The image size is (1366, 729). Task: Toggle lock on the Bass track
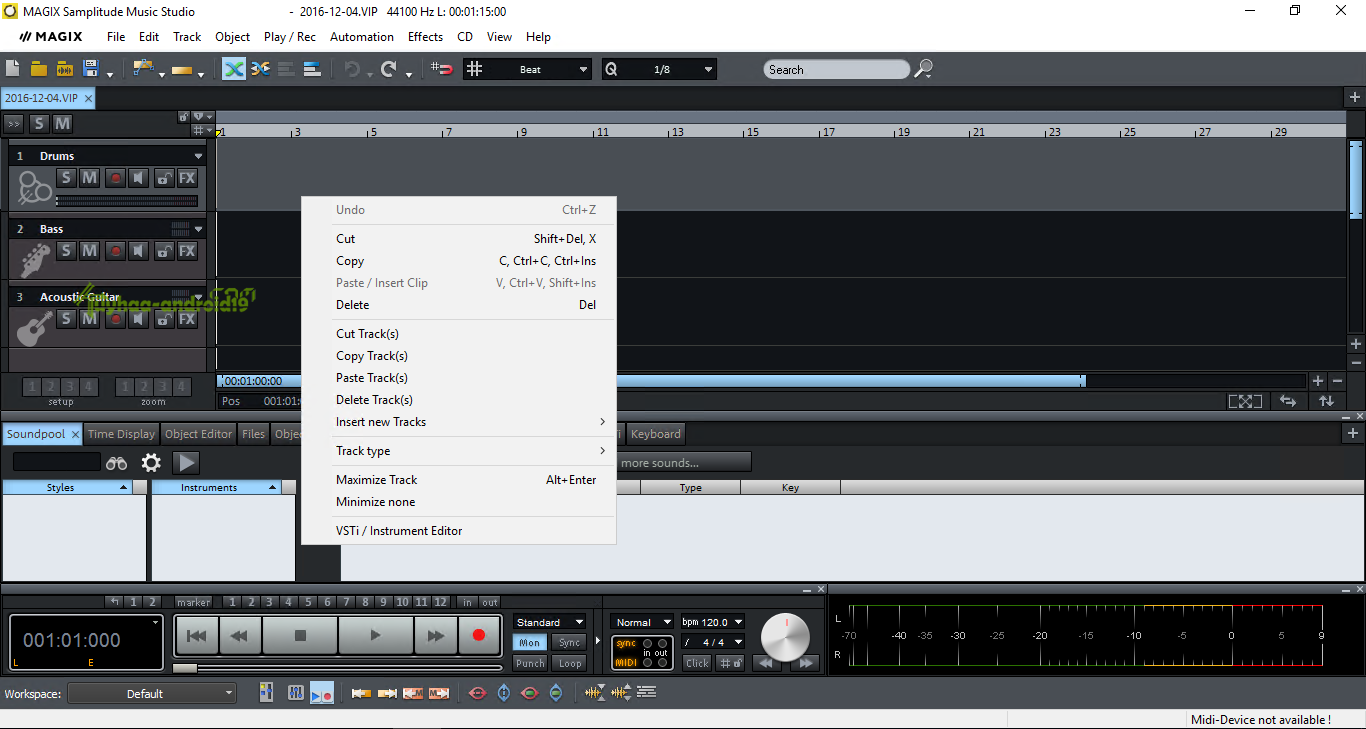pyautogui.click(x=163, y=251)
